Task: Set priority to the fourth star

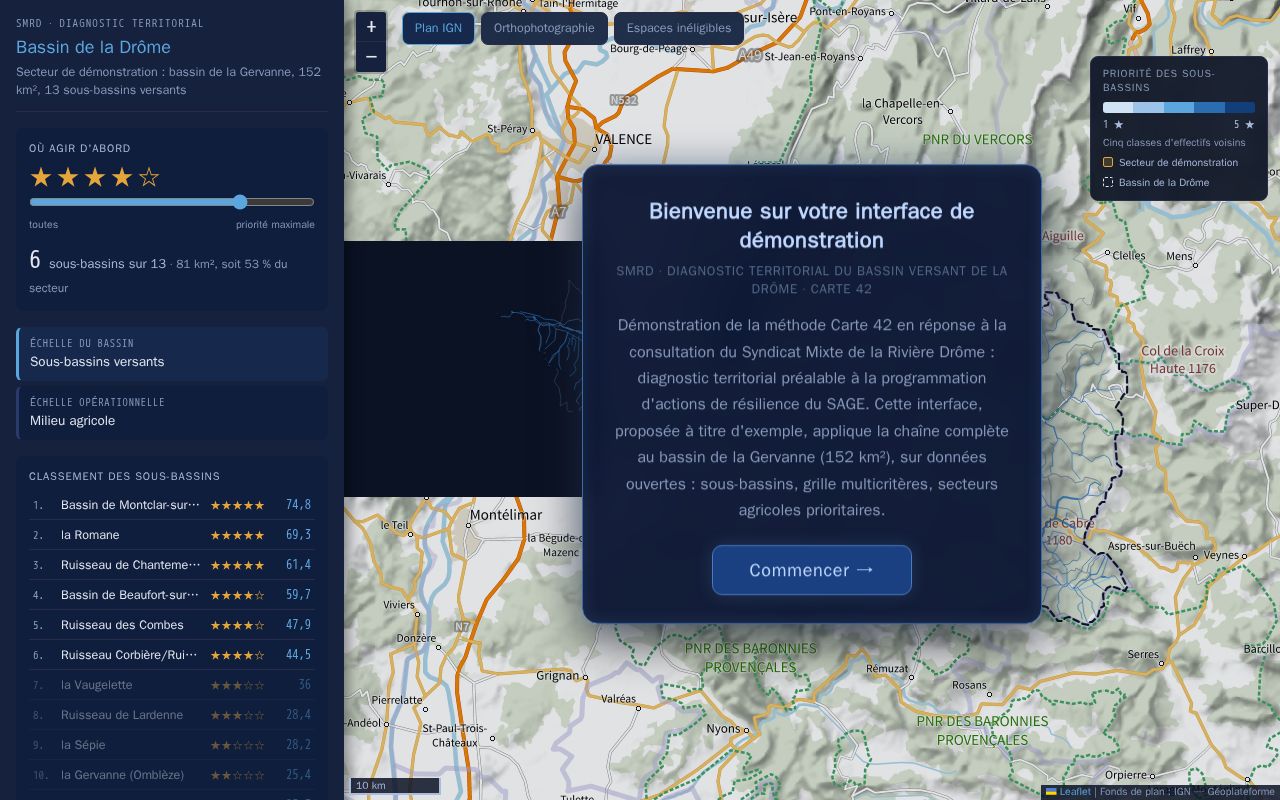Action: 122,178
